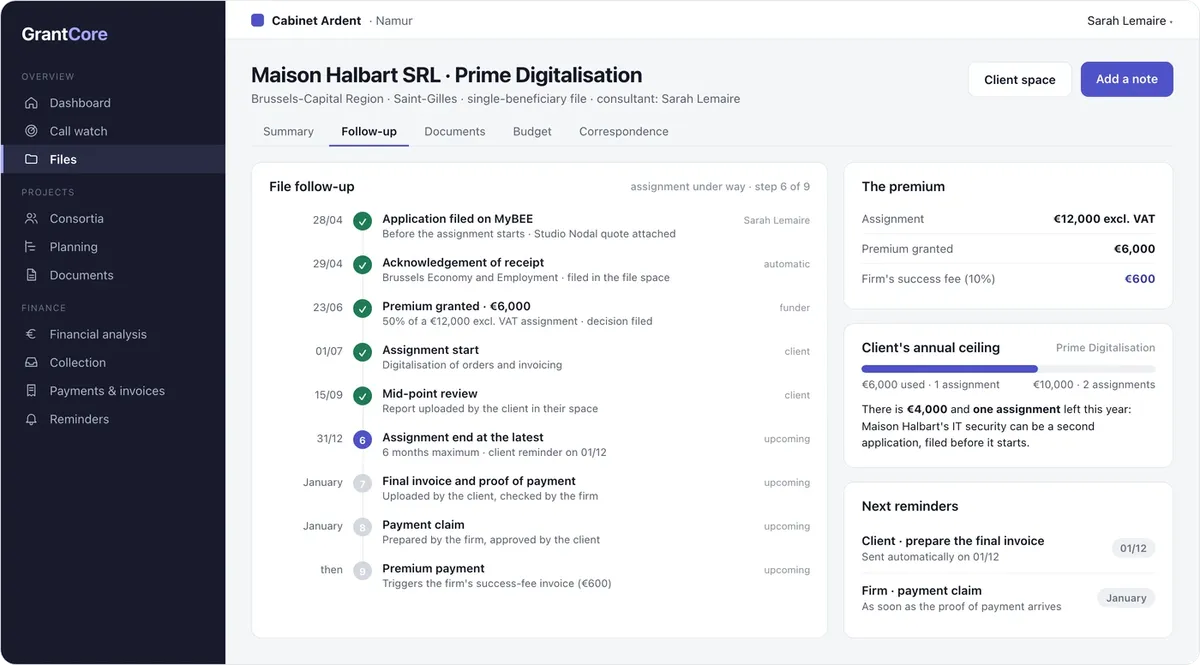Select the €12,000 excl. VAT assignment amount
Screen dimensions: 1200x665
1104,219
